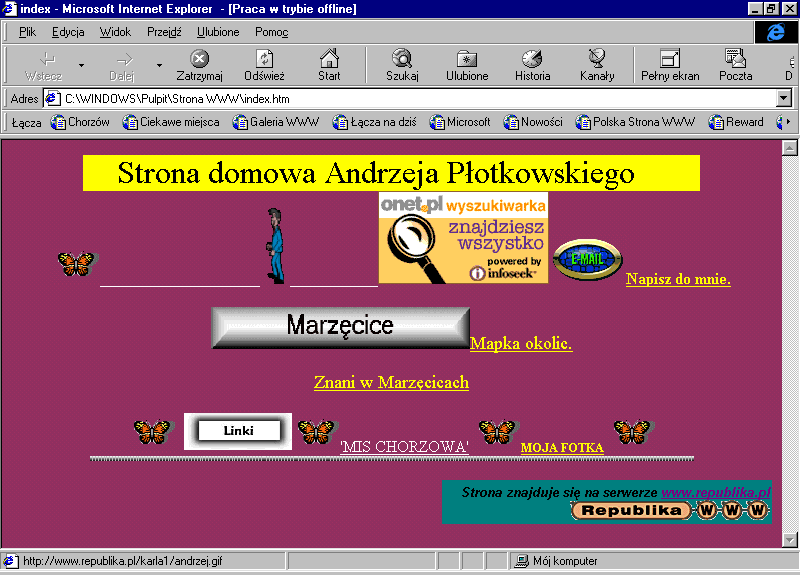Click the Zatrzymaj (Stop) toolbar icon
This screenshot has width=800, height=575.
click(199, 65)
